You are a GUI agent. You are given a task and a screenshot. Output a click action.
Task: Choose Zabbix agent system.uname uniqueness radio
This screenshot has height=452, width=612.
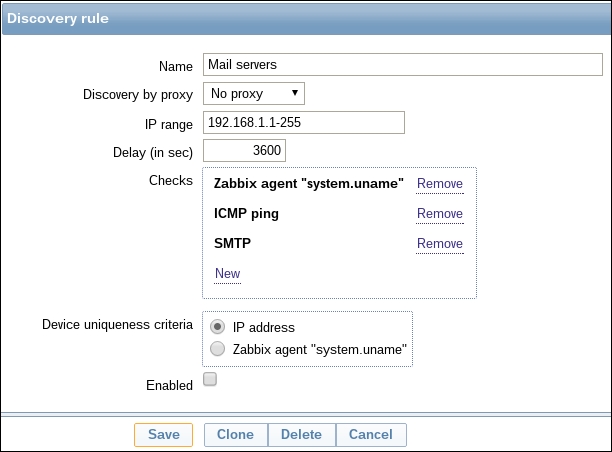point(217,349)
